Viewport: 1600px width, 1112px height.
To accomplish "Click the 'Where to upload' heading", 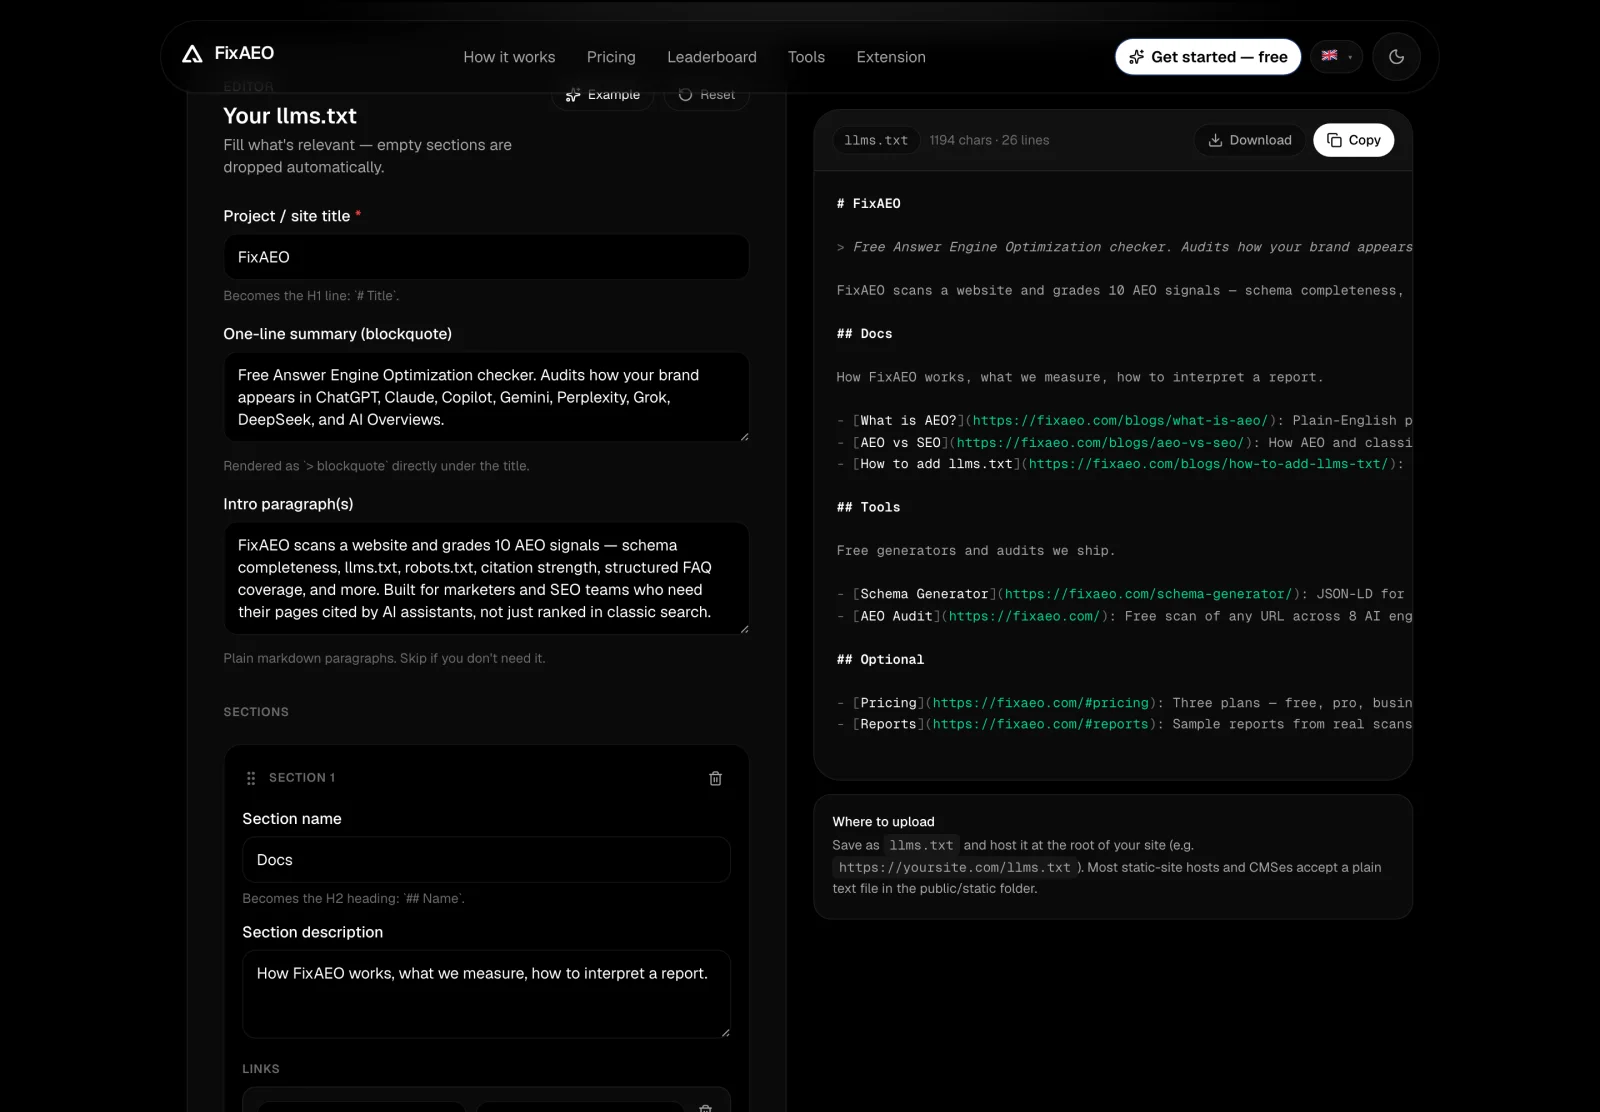I will coord(883,822).
